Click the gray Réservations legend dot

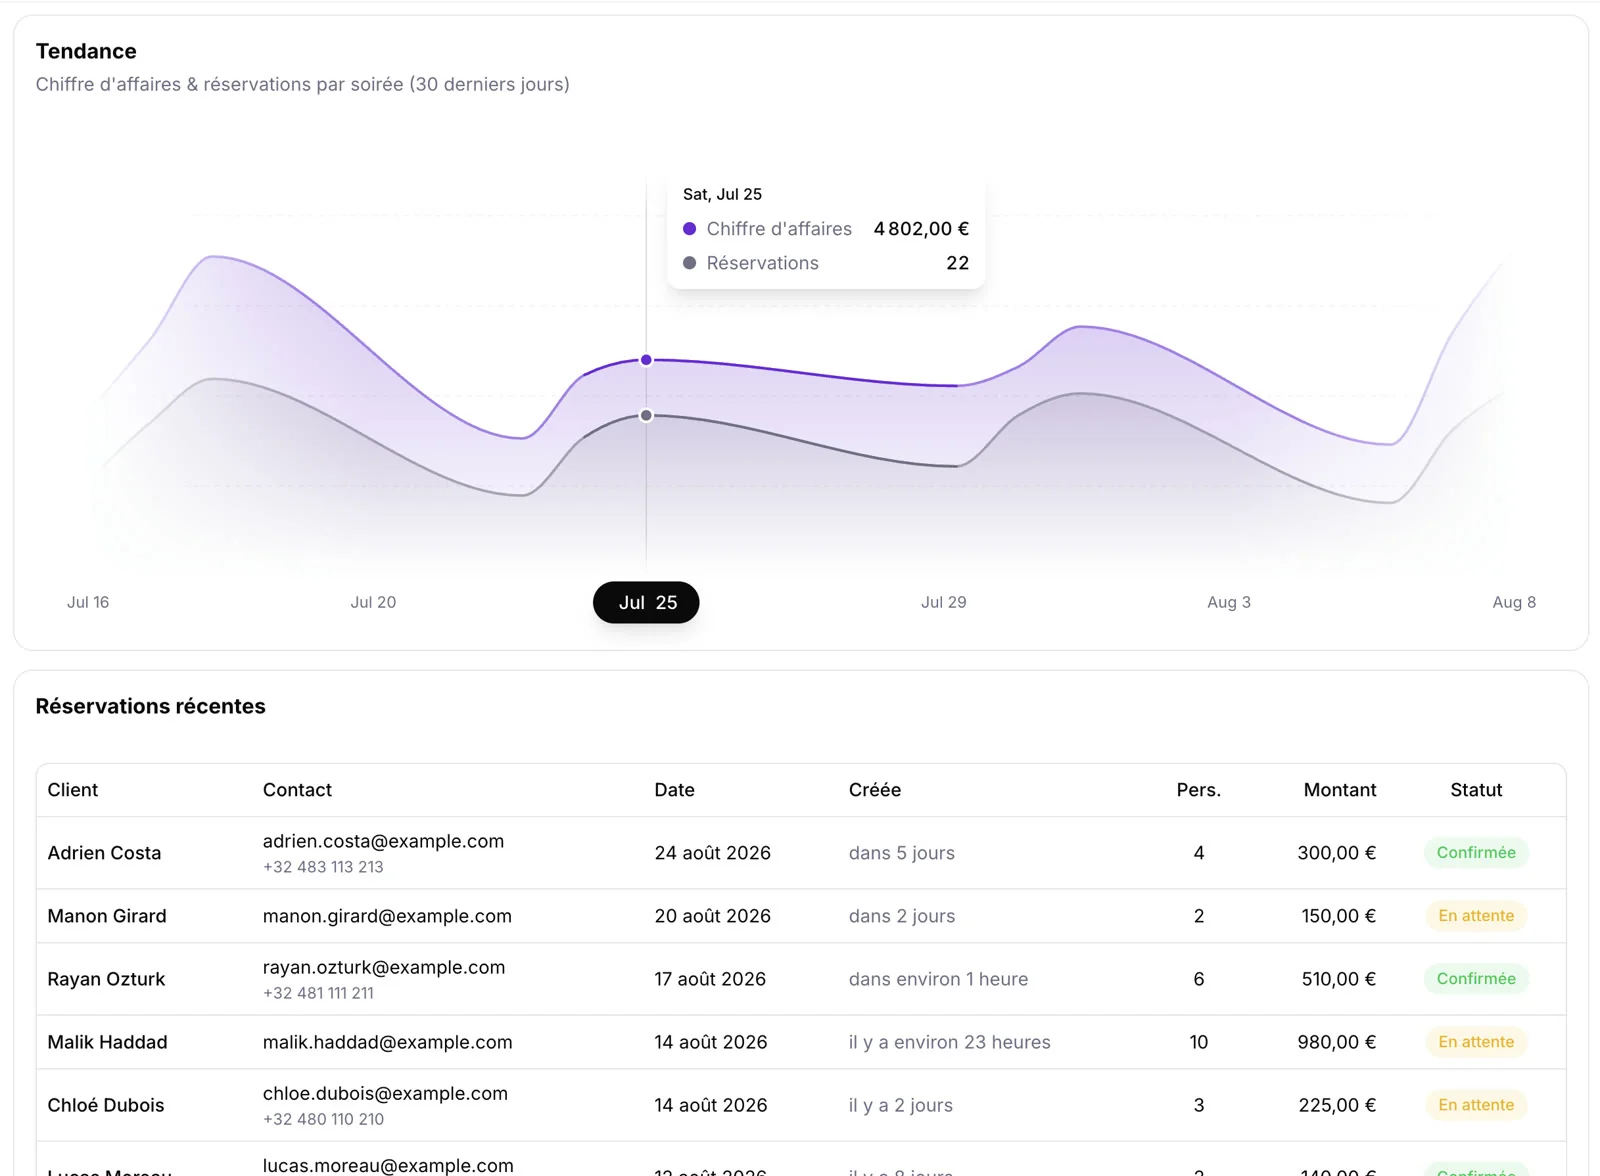click(x=689, y=263)
